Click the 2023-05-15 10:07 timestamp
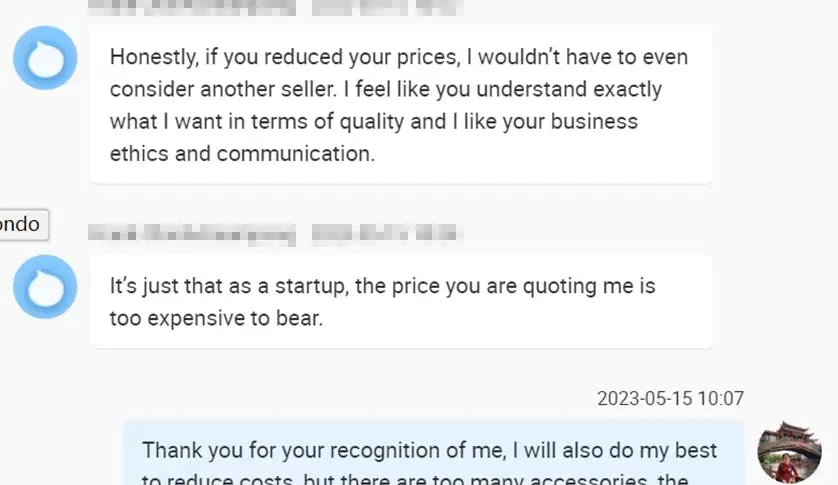This screenshot has height=485, width=838. (670, 398)
